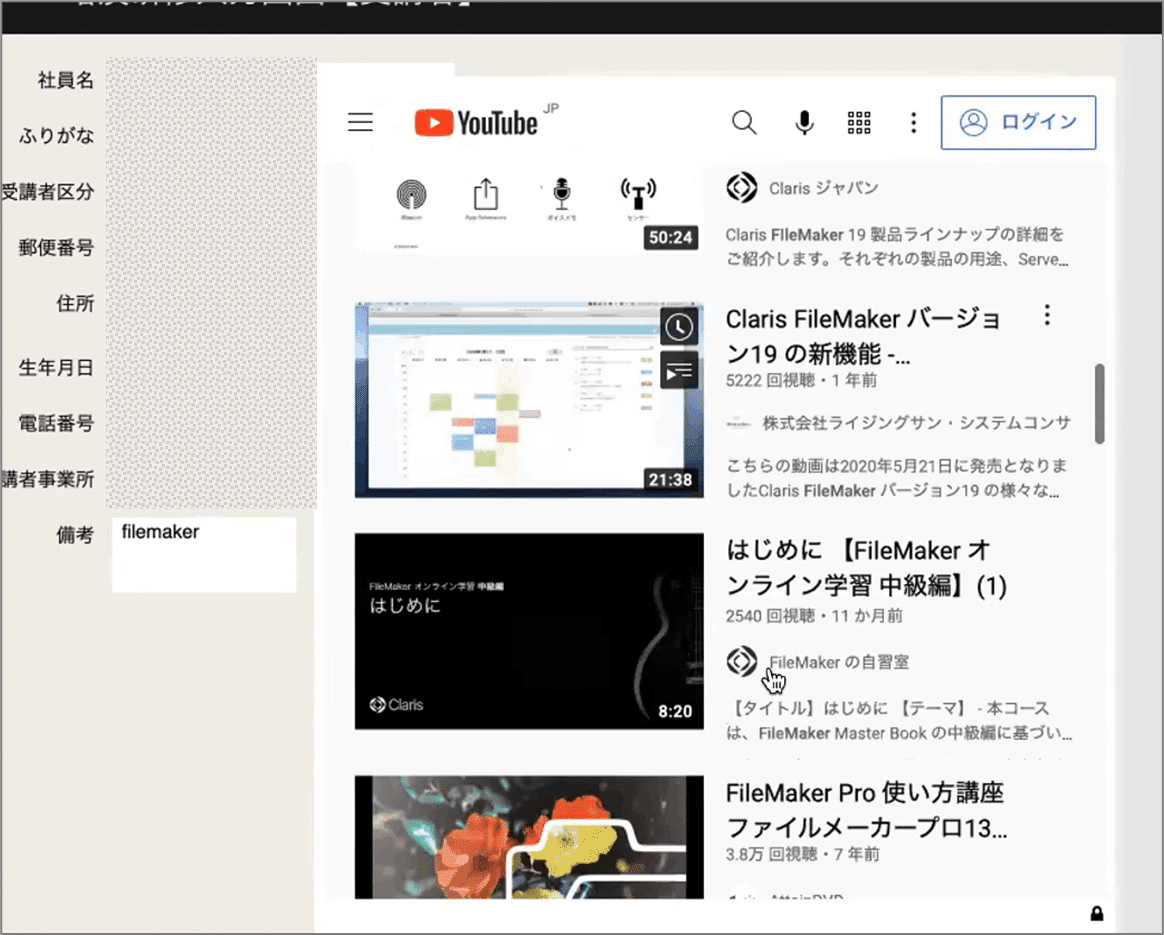Open the YouTube hamburger guide menu

pyautogui.click(x=361, y=122)
